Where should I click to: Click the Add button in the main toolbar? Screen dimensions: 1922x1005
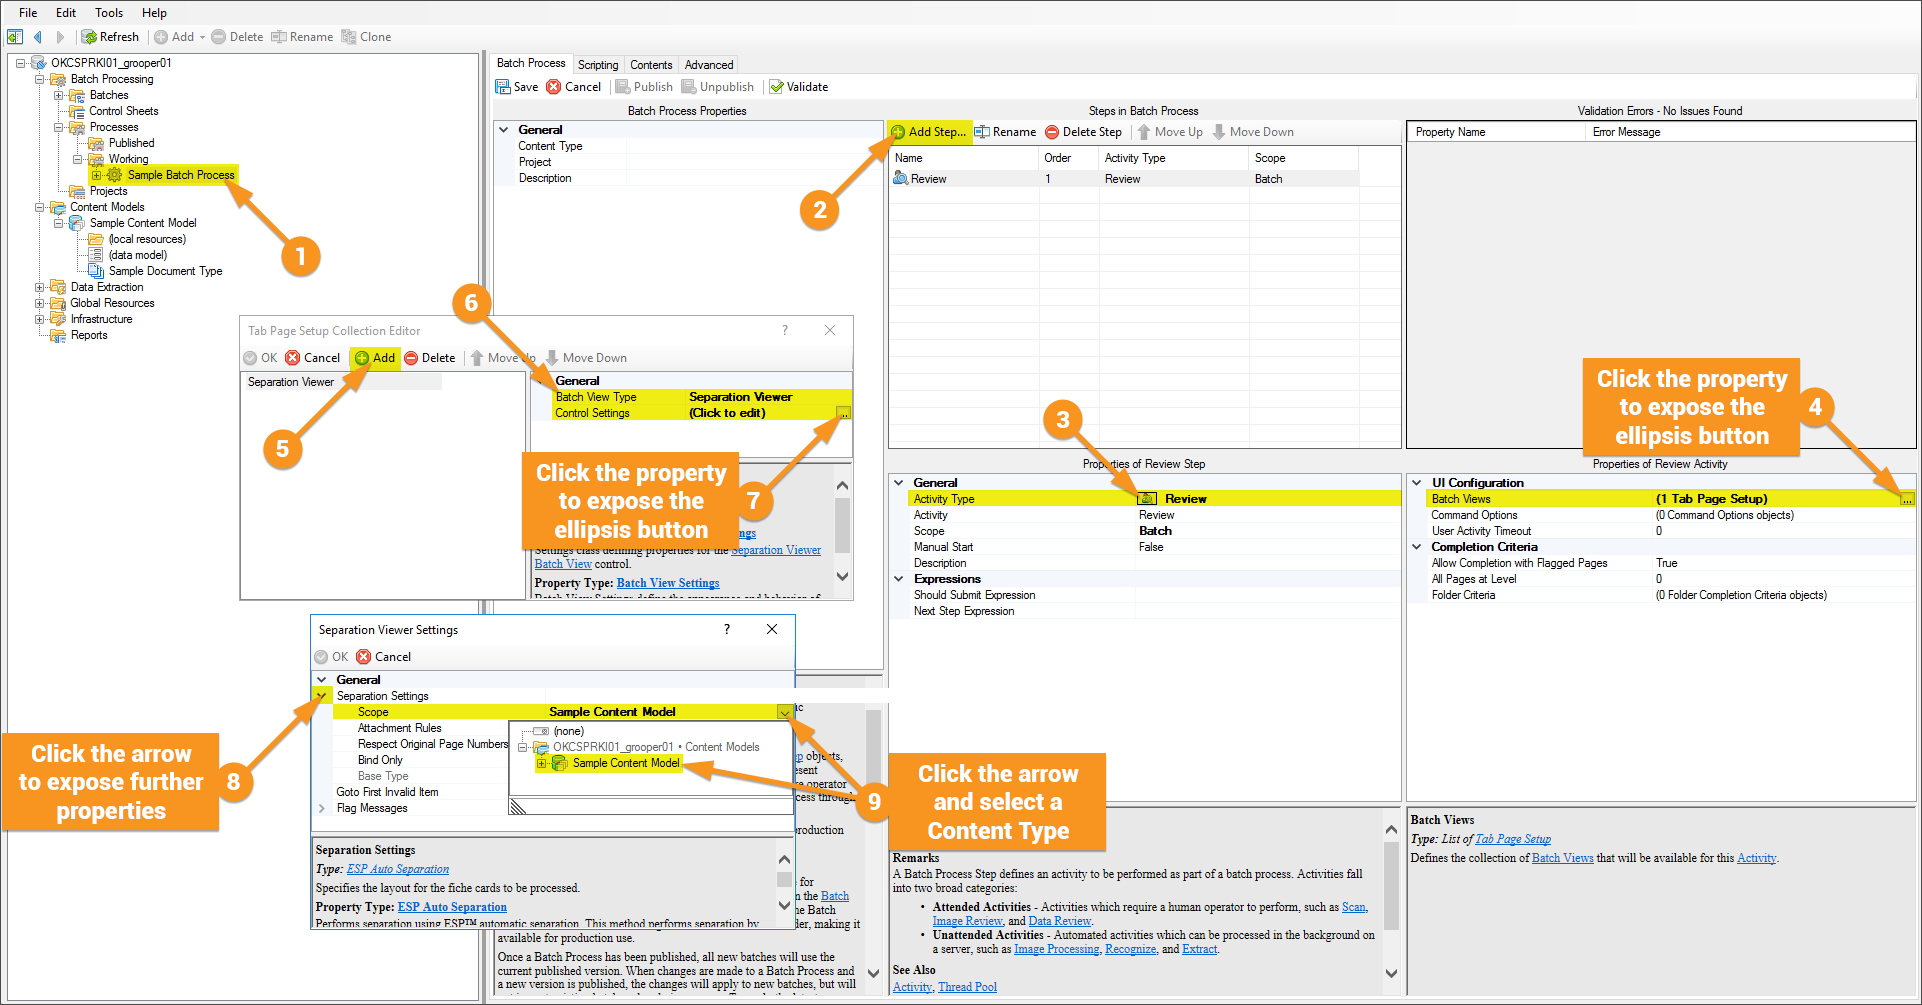pyautogui.click(x=179, y=37)
